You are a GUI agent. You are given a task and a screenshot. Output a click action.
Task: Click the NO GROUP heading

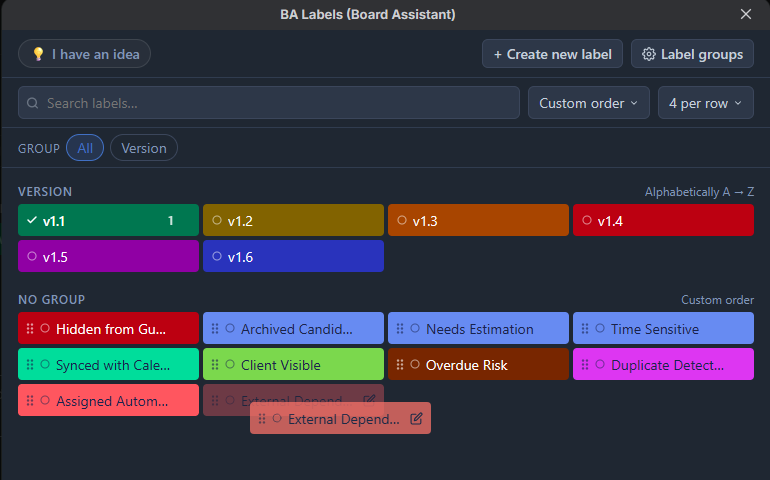click(52, 300)
